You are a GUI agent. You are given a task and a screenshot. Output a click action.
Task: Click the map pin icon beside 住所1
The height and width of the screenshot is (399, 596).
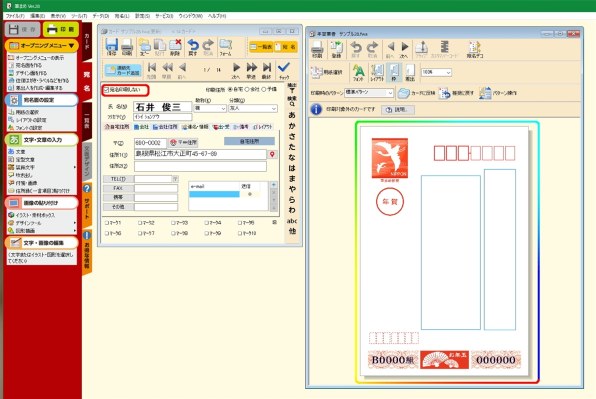pyautogui.click(x=272, y=154)
